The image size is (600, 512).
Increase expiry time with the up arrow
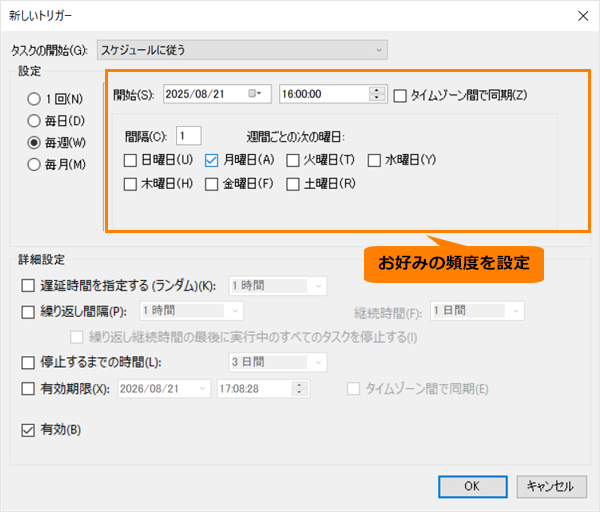300,385
